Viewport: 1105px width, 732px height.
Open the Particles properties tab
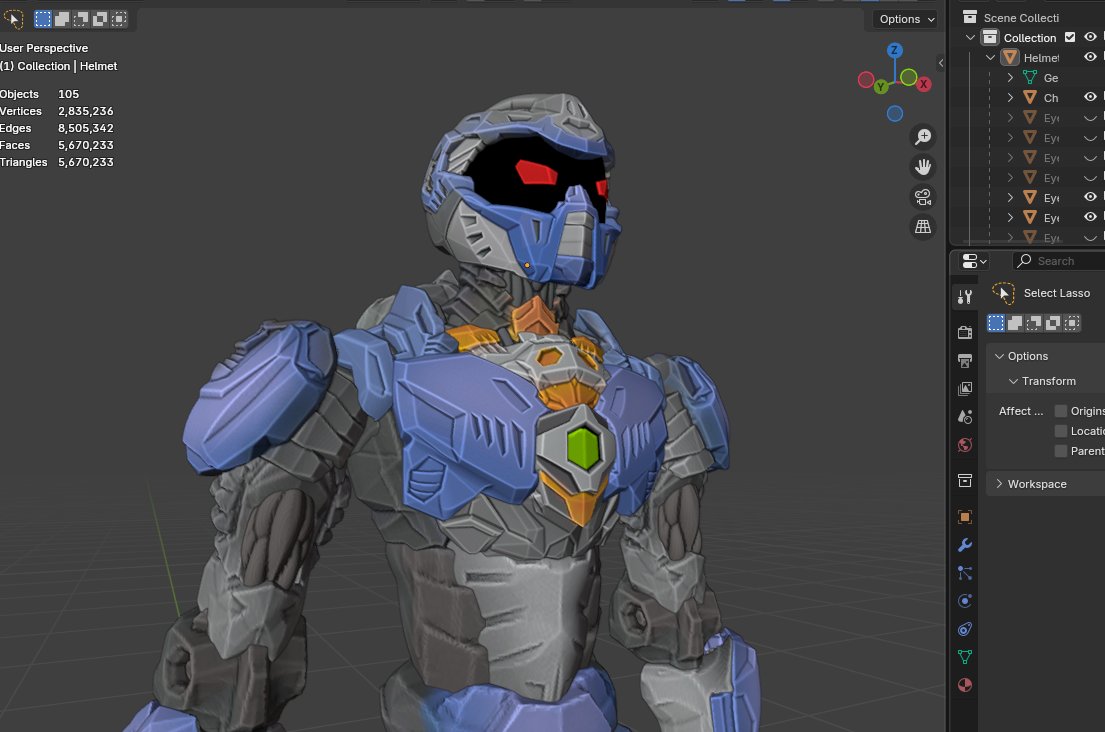pyautogui.click(x=965, y=573)
